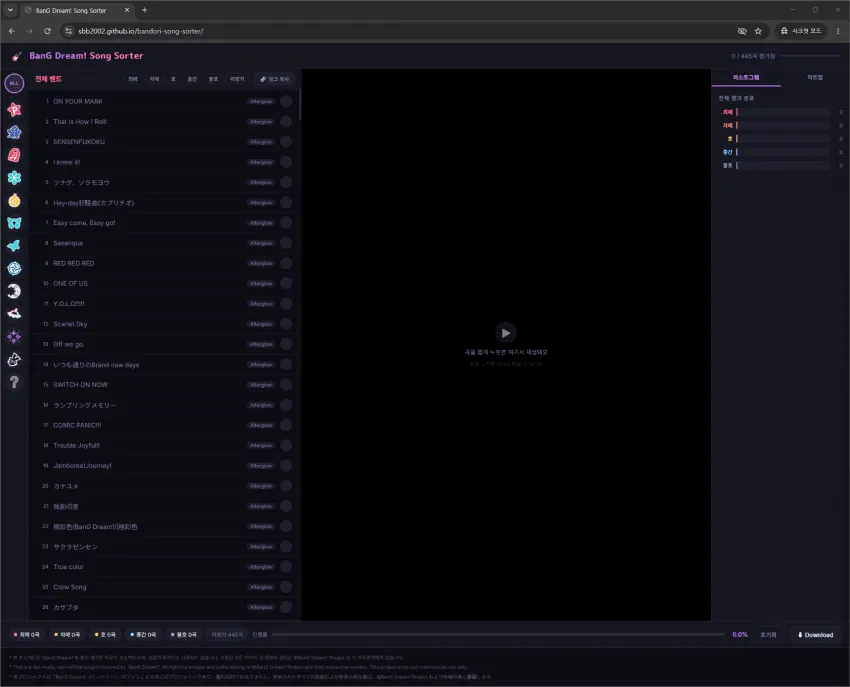
Task: Select song row Jamboree!Journey!
Action: pyautogui.click(x=163, y=465)
